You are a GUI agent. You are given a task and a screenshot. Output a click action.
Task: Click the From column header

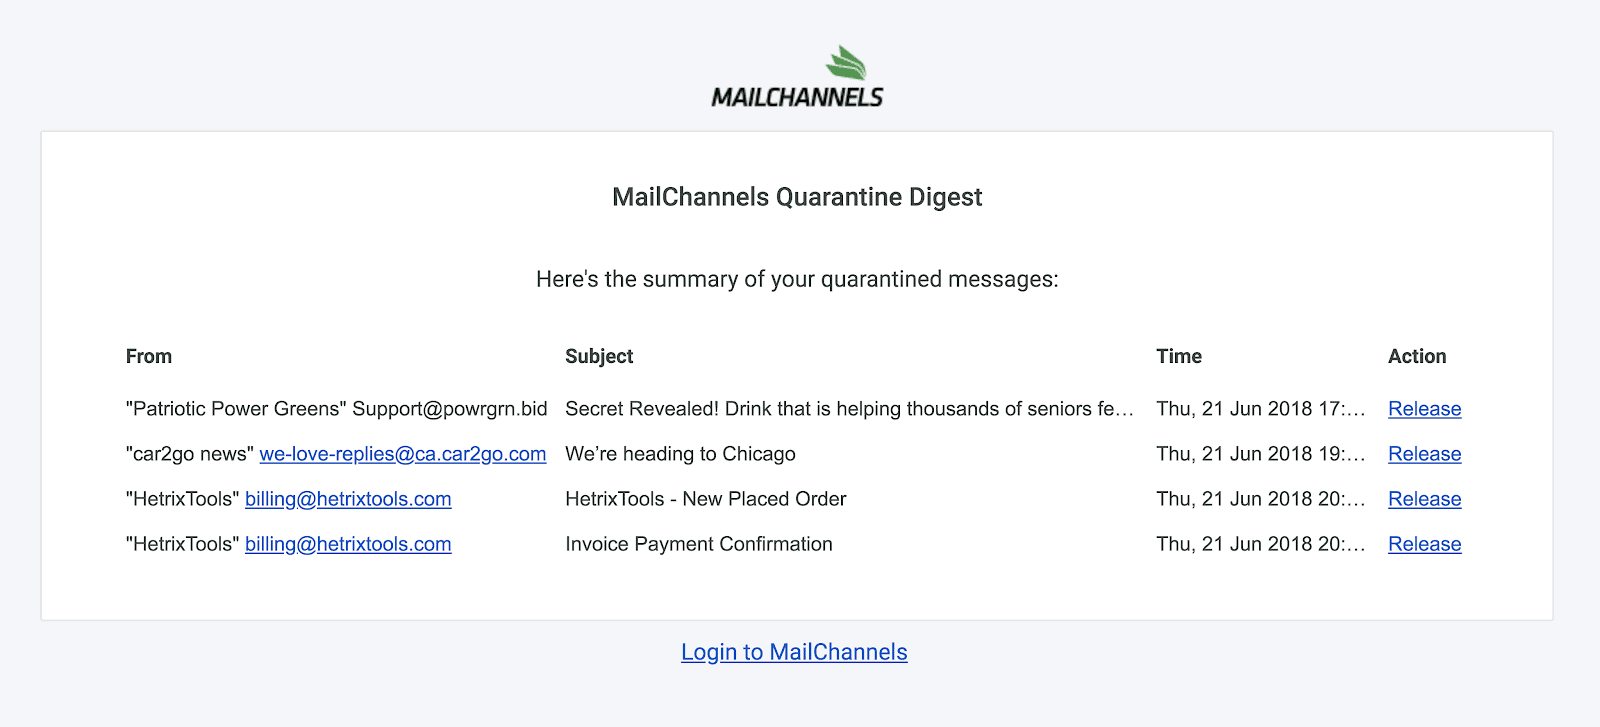149,356
